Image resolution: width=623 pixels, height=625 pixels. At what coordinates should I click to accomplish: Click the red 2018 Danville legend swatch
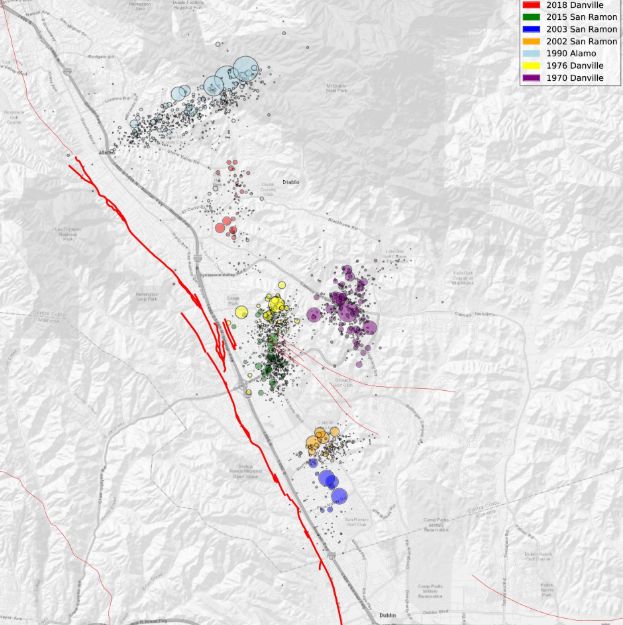pyautogui.click(x=528, y=6)
